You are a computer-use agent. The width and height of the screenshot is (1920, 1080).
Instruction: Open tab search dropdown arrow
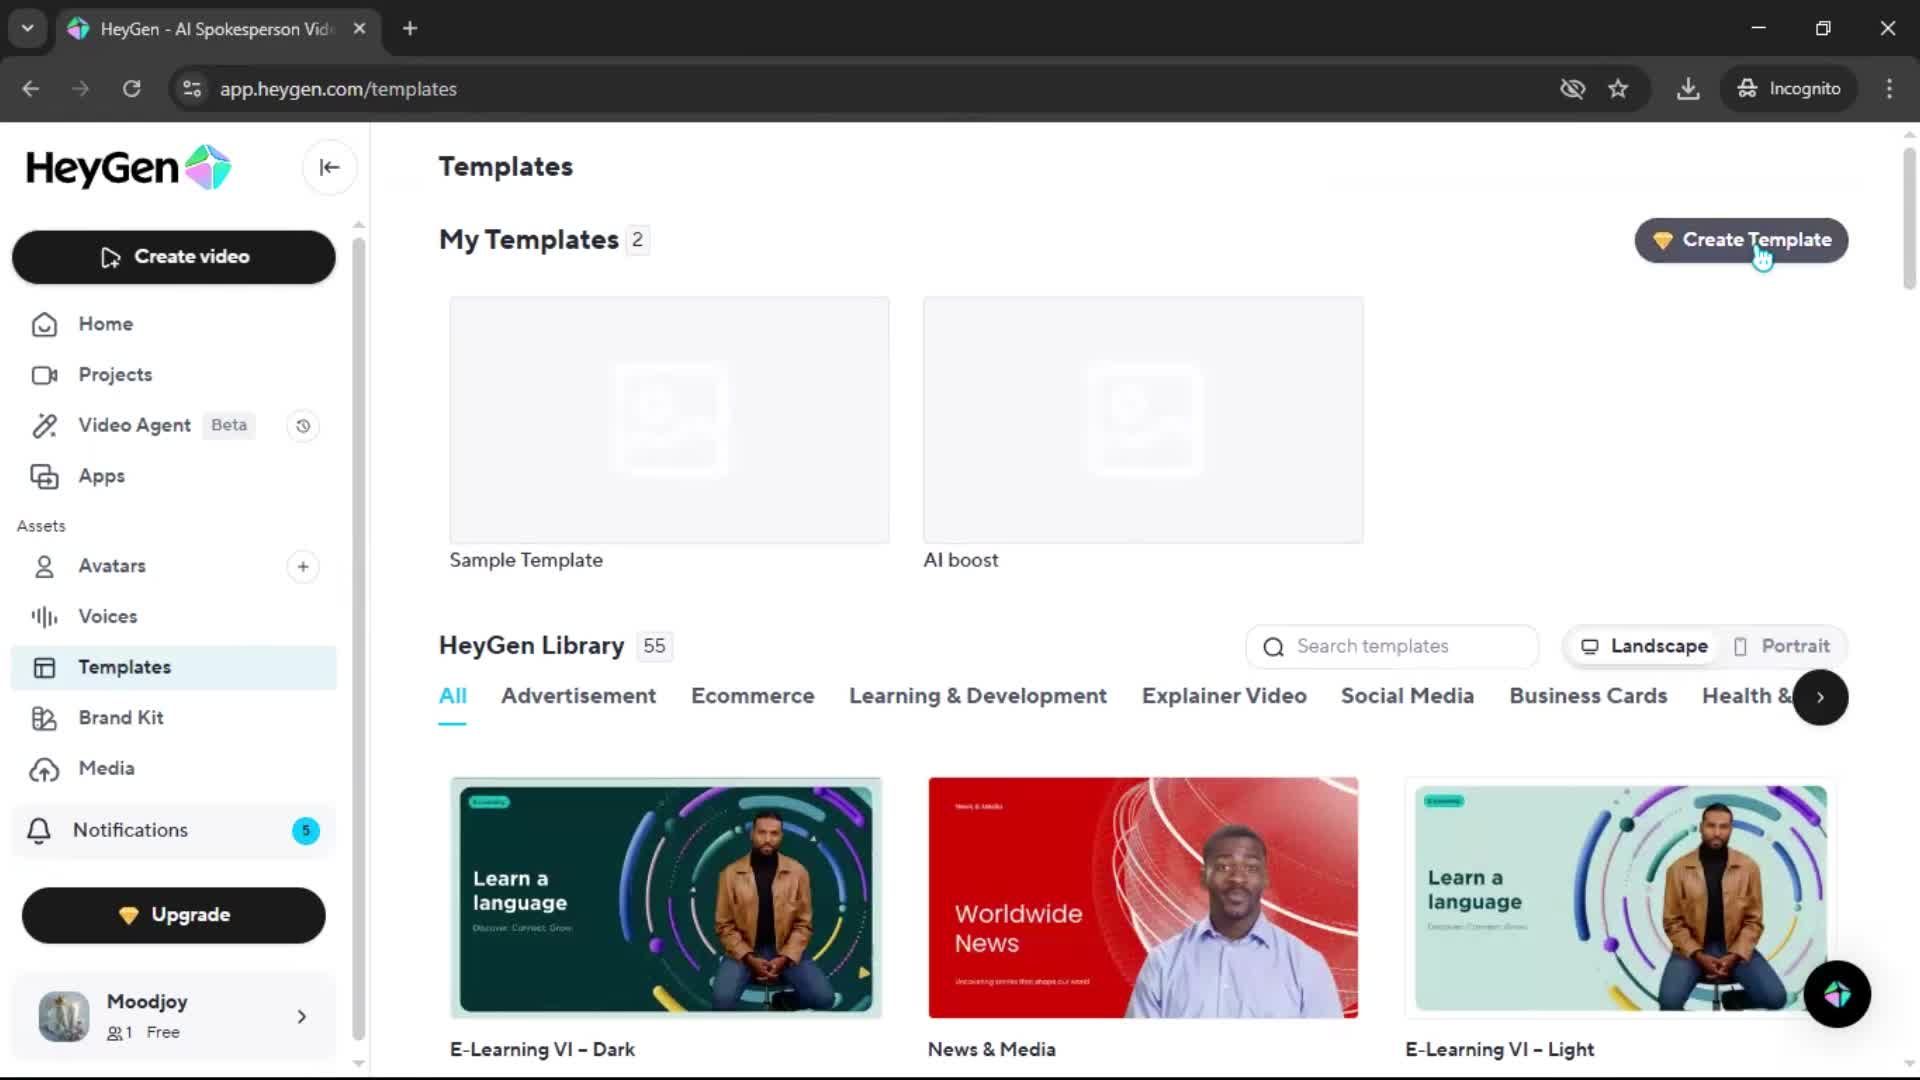[27, 28]
